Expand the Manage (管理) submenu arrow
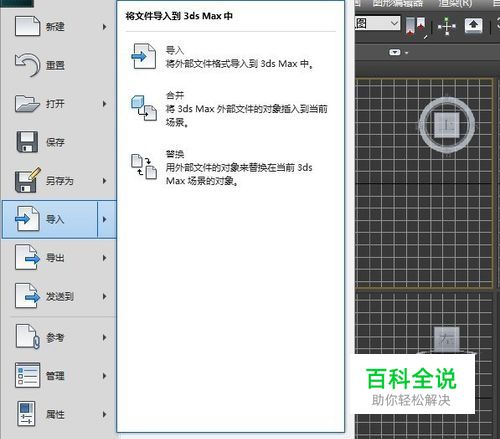This screenshot has width=500, height=439. coord(105,376)
